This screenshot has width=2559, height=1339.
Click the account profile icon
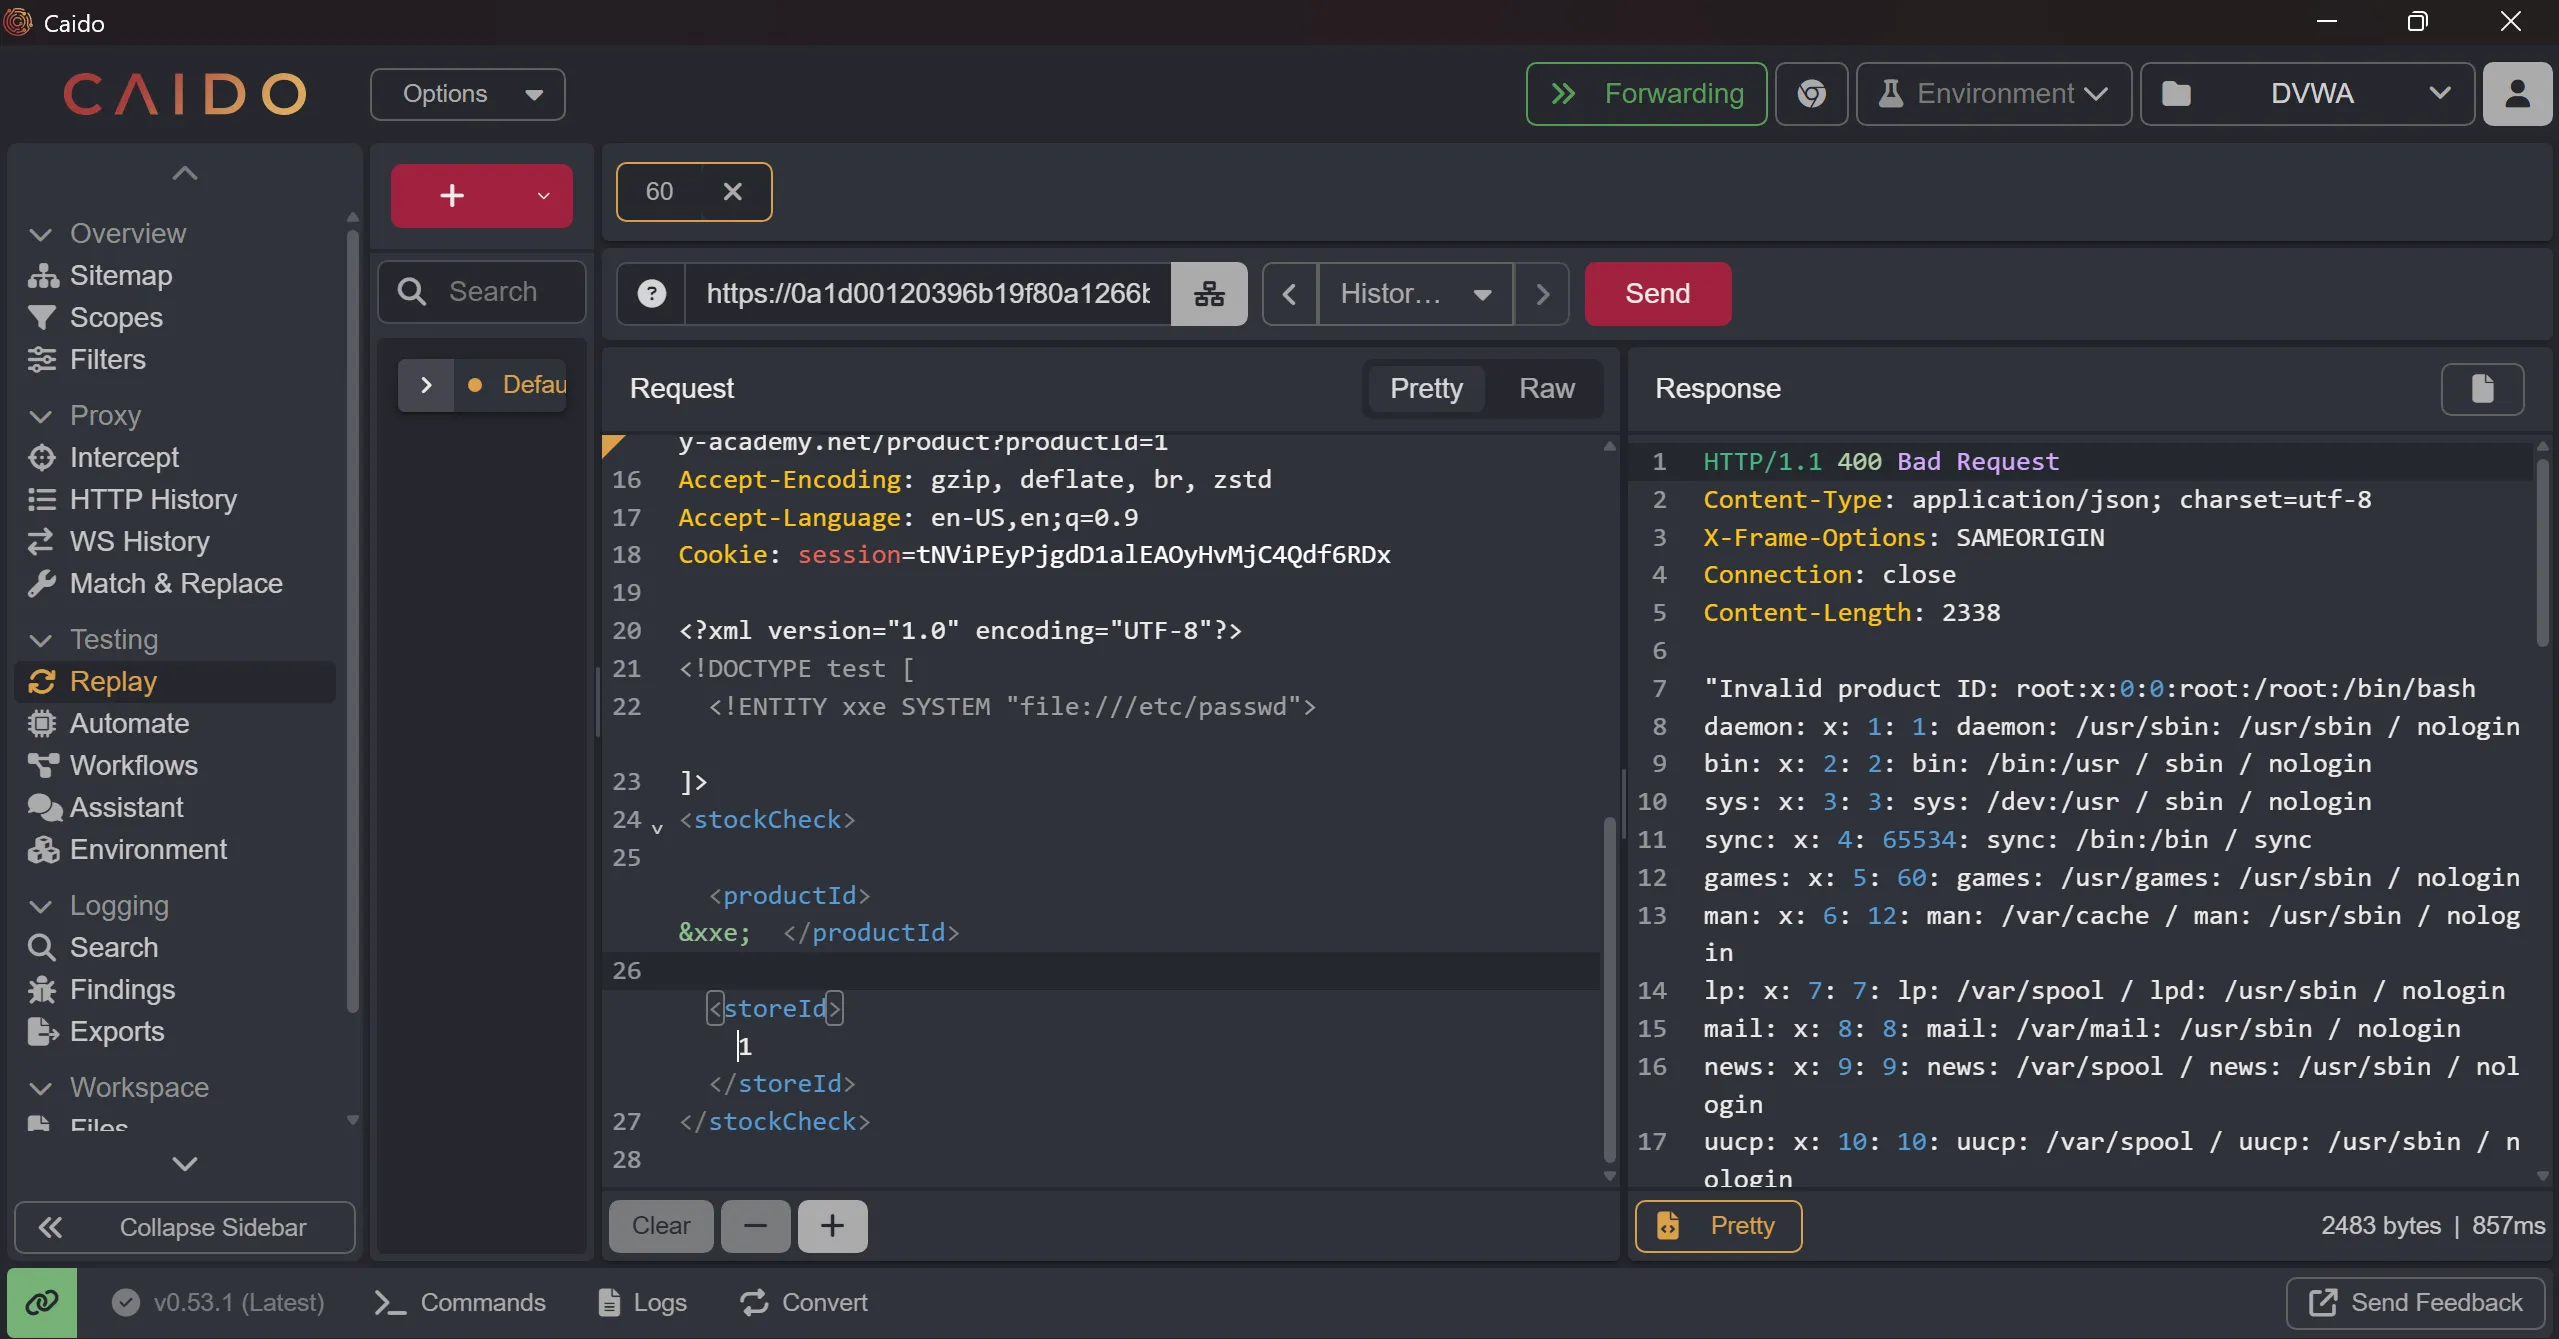coord(2517,94)
